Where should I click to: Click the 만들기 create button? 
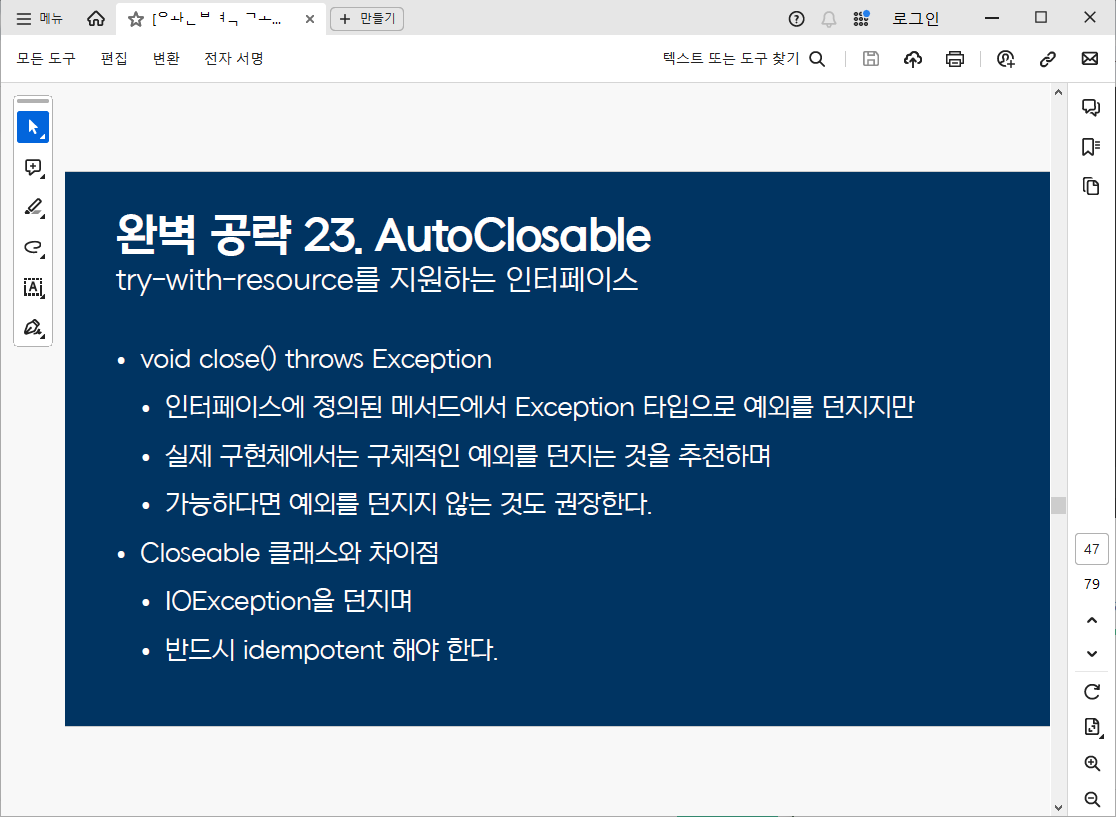(367, 18)
